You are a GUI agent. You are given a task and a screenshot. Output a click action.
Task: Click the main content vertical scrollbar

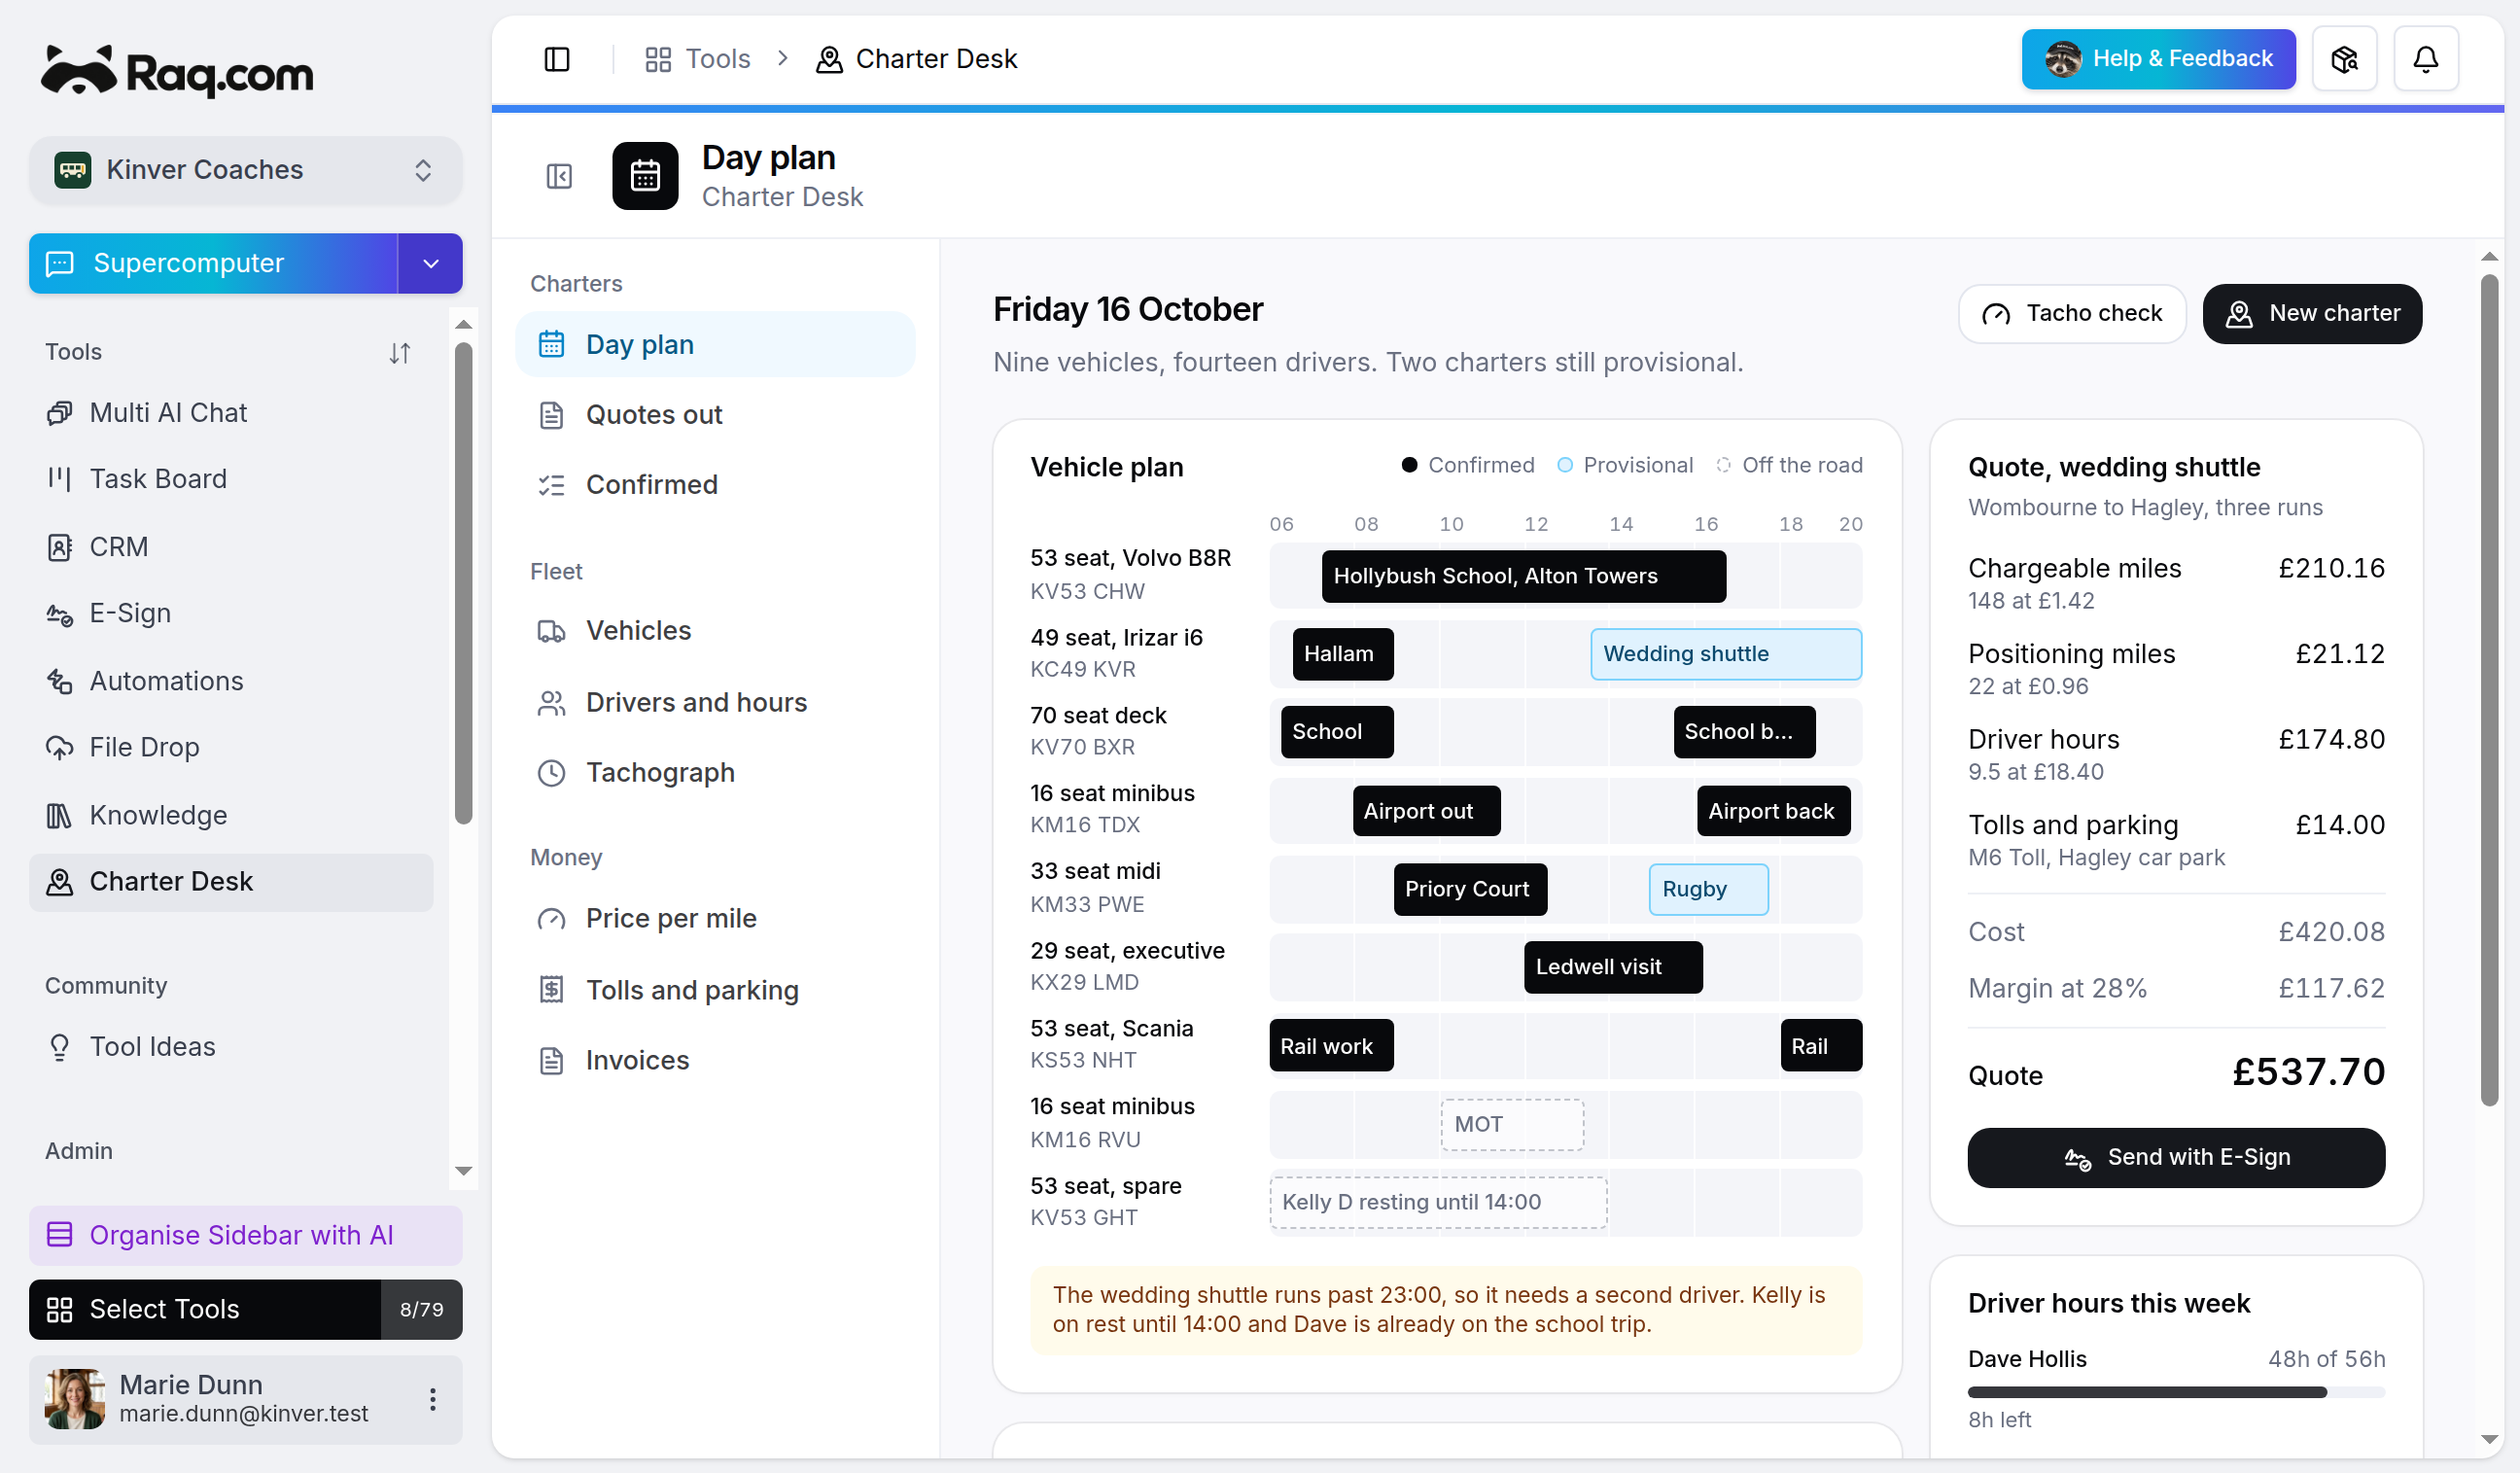click(2489, 690)
